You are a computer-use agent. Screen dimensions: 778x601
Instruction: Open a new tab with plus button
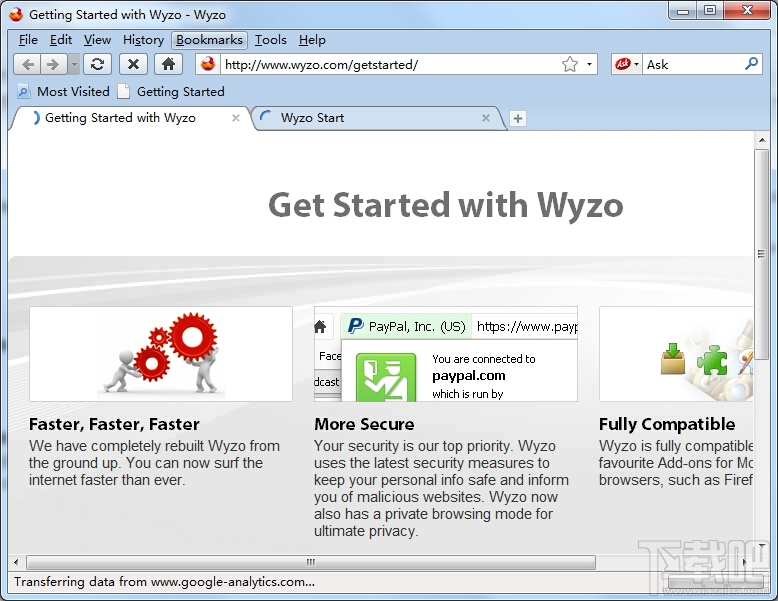[x=518, y=119]
